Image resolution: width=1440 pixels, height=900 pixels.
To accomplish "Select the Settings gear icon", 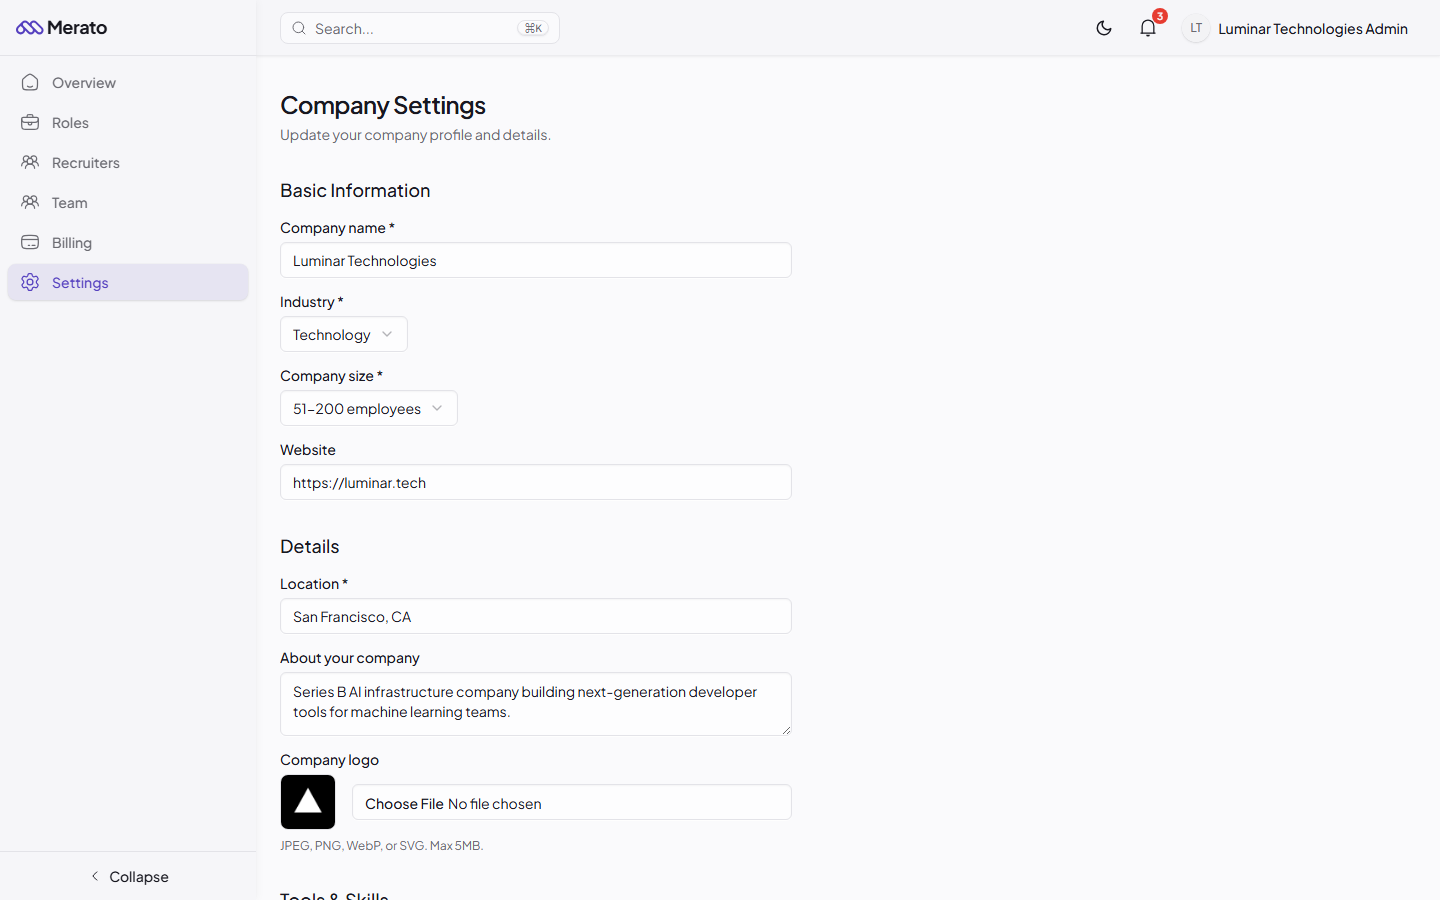I will pos(30,282).
